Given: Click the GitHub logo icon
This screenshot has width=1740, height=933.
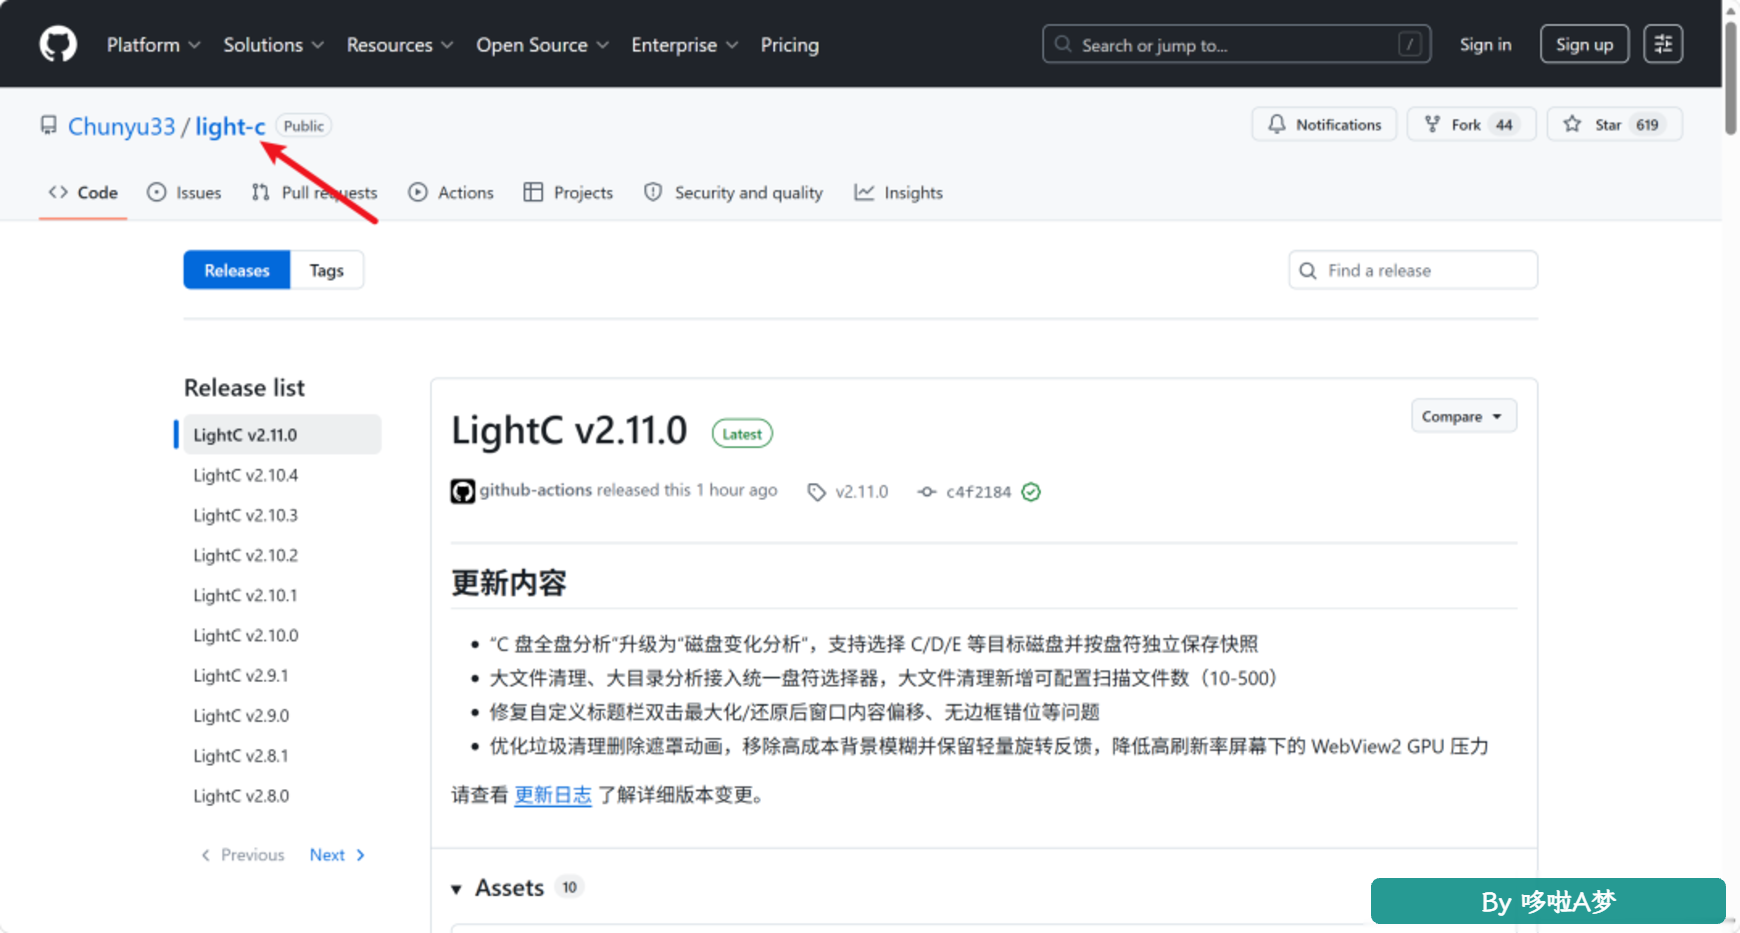Looking at the screenshot, I should tap(58, 44).
